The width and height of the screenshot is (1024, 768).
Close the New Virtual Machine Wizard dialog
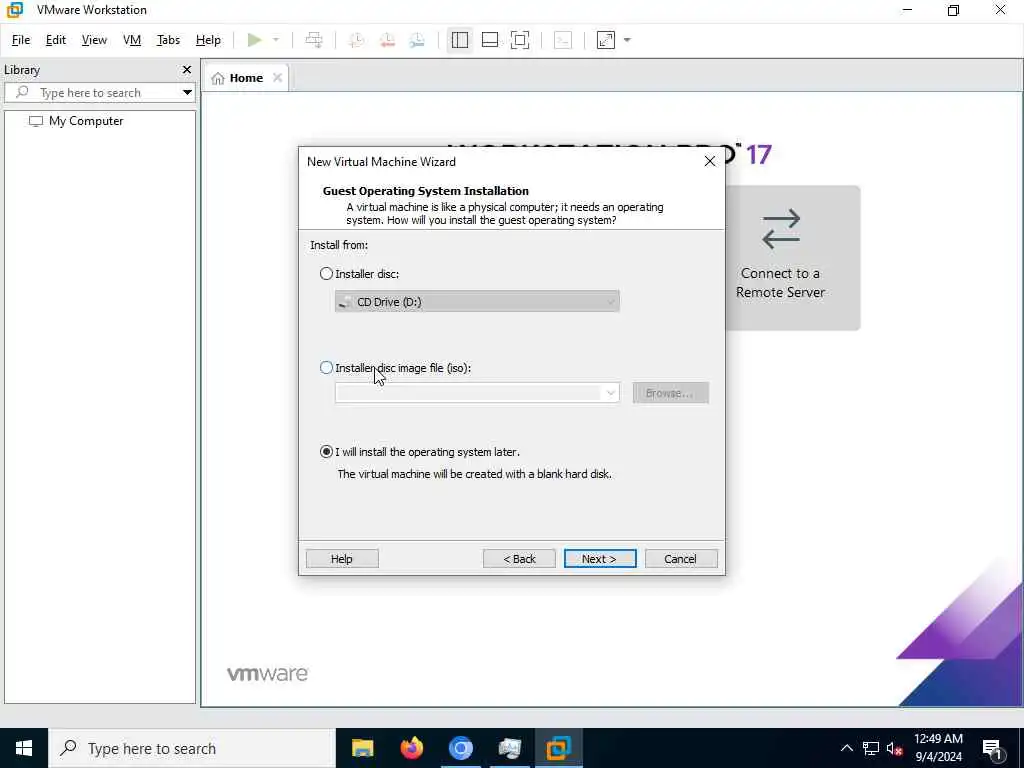[x=710, y=161]
